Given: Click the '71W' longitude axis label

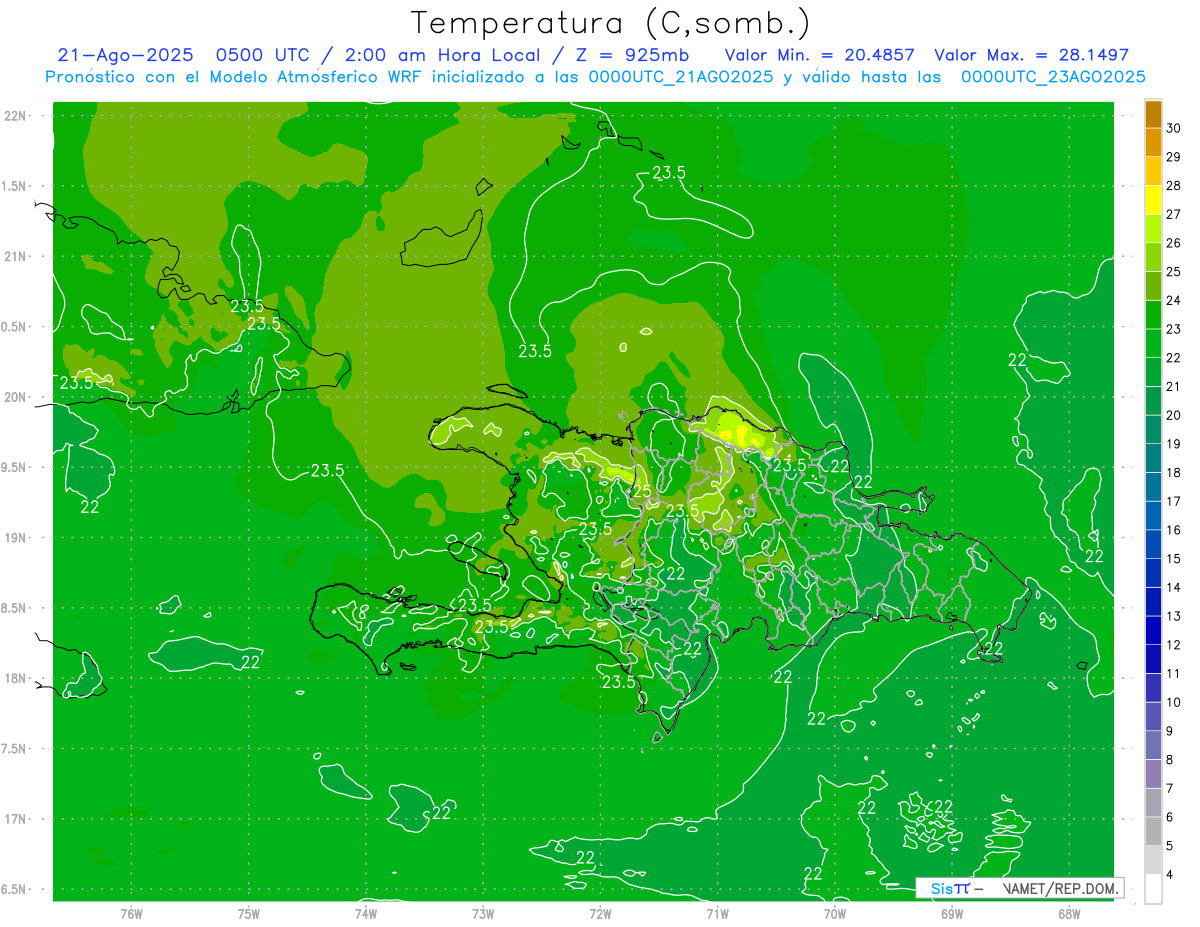Looking at the screenshot, I should click(x=717, y=913).
